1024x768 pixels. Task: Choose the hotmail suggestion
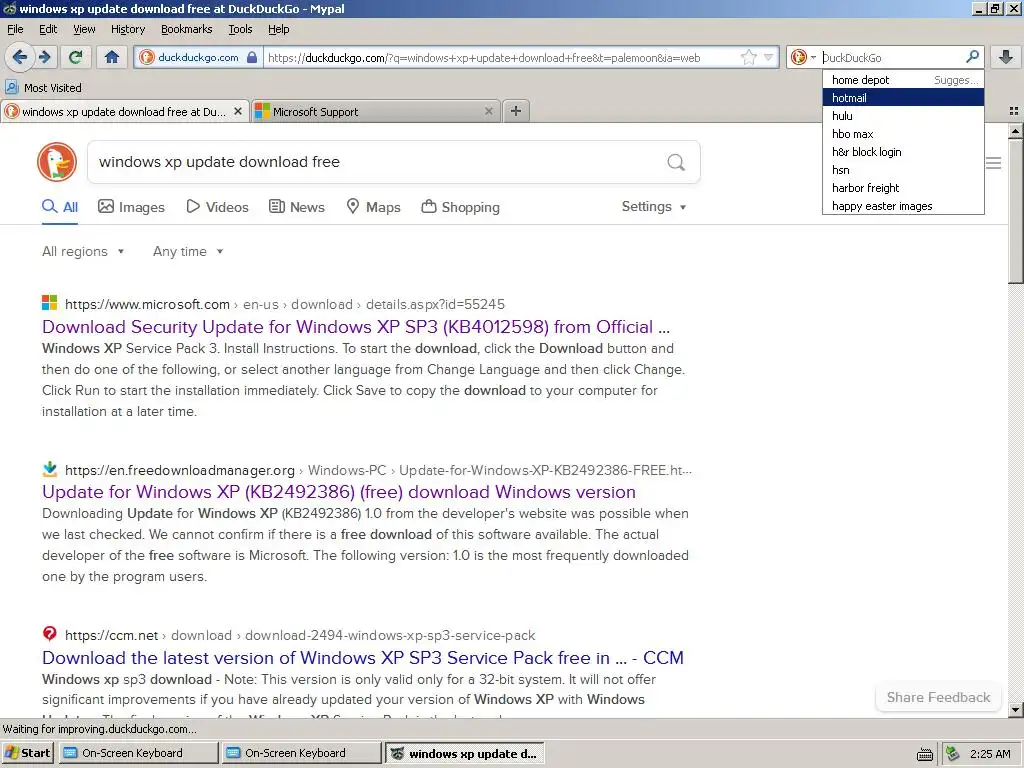[903, 98]
